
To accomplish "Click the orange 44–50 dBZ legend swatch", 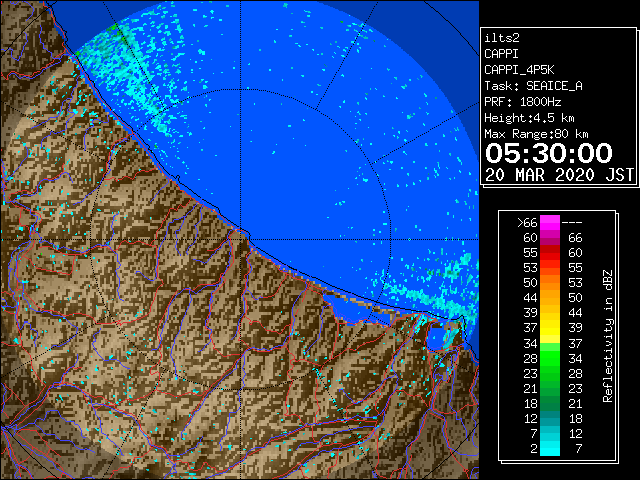I will pos(550,298).
